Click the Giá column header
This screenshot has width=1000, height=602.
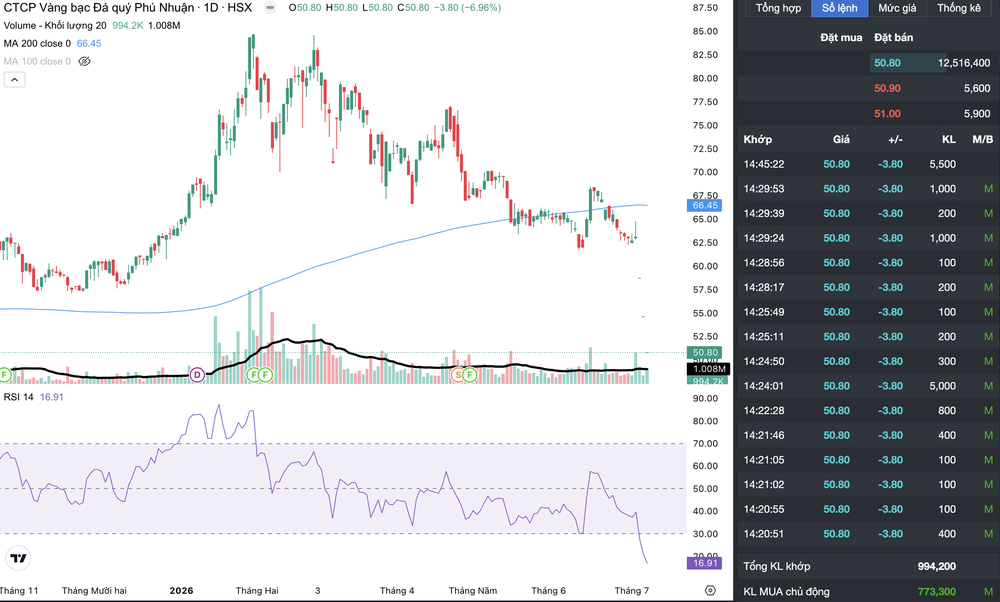(x=841, y=139)
